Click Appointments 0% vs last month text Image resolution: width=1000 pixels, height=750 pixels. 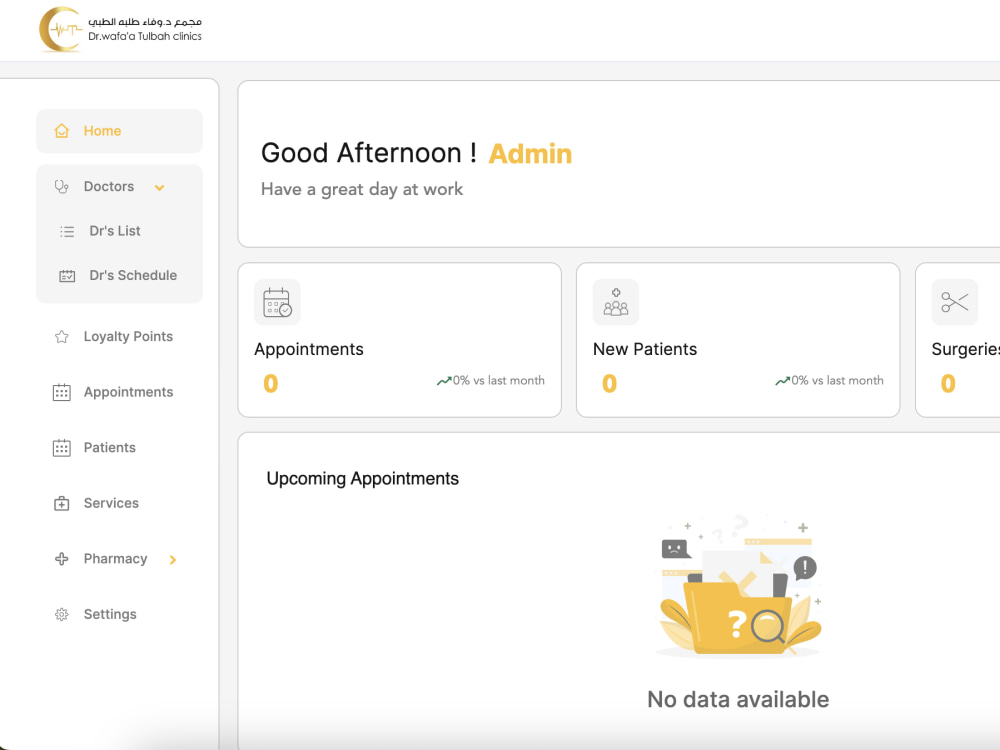(499, 381)
